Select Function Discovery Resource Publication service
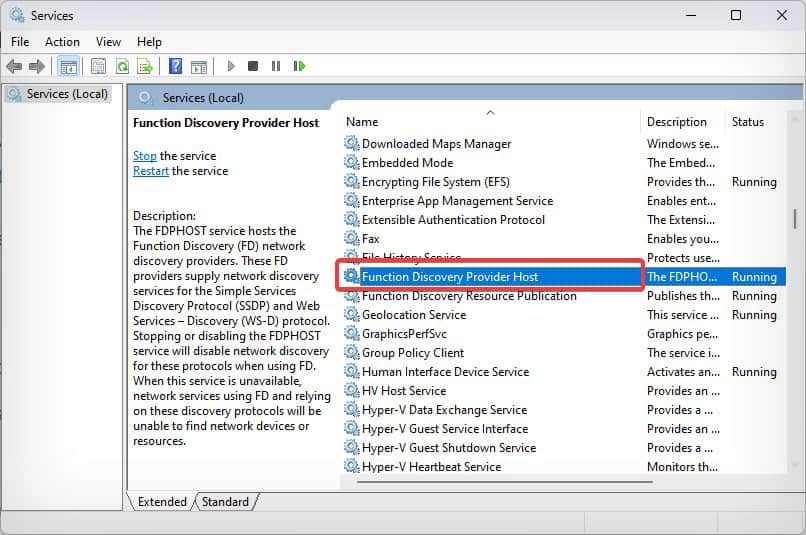This screenshot has width=806, height=535. (x=564, y=296)
